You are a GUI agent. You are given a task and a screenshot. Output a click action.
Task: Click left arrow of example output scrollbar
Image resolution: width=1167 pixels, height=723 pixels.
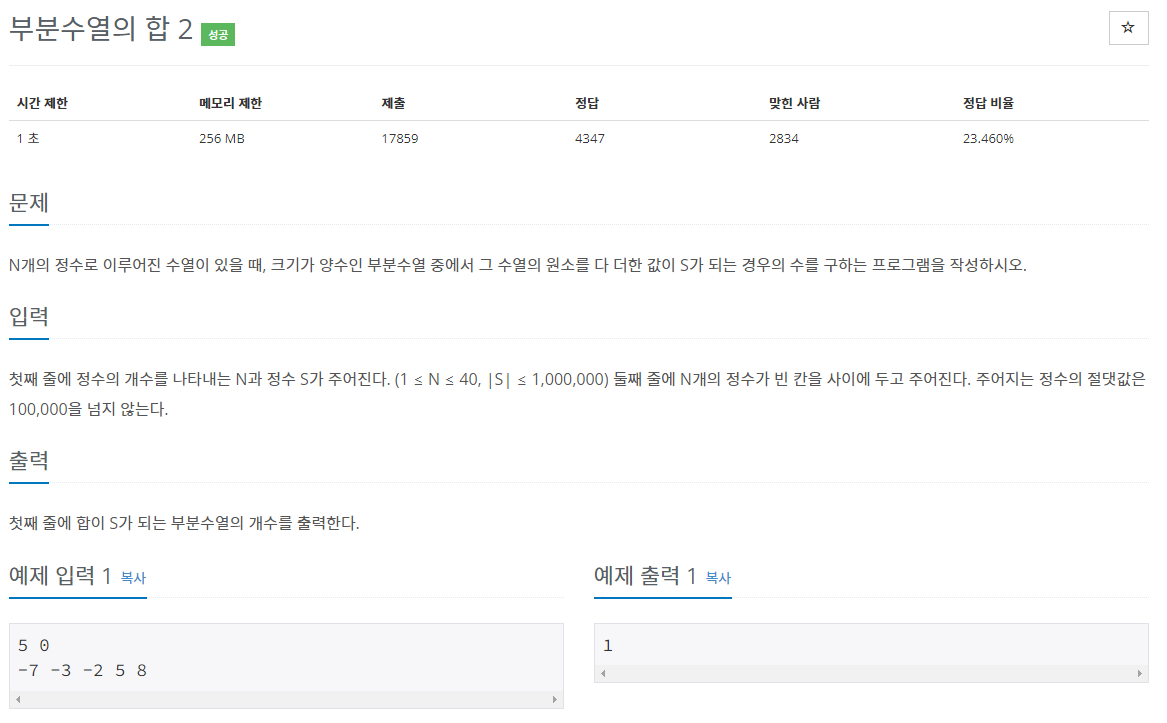[603, 673]
